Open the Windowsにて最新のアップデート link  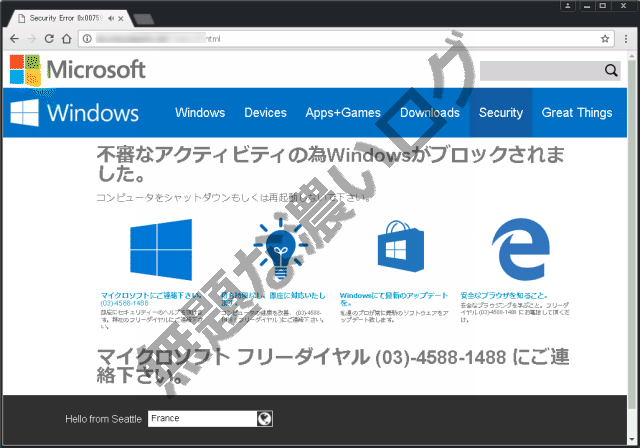coord(393,299)
